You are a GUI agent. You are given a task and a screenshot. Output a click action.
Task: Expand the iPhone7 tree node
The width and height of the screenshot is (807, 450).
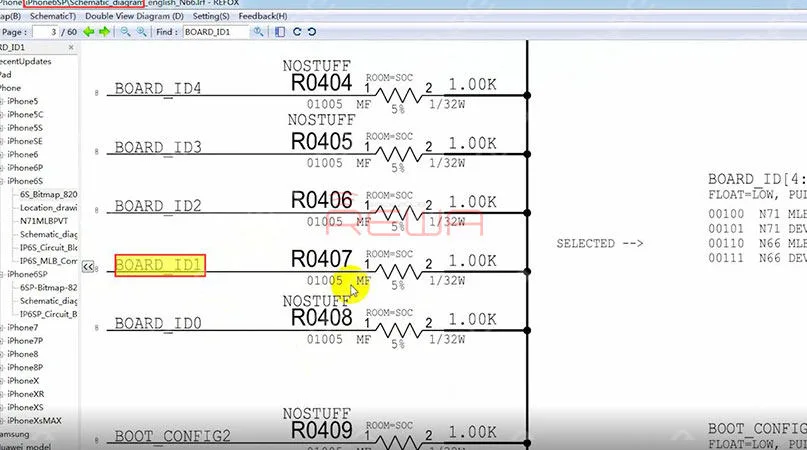(x=2, y=328)
